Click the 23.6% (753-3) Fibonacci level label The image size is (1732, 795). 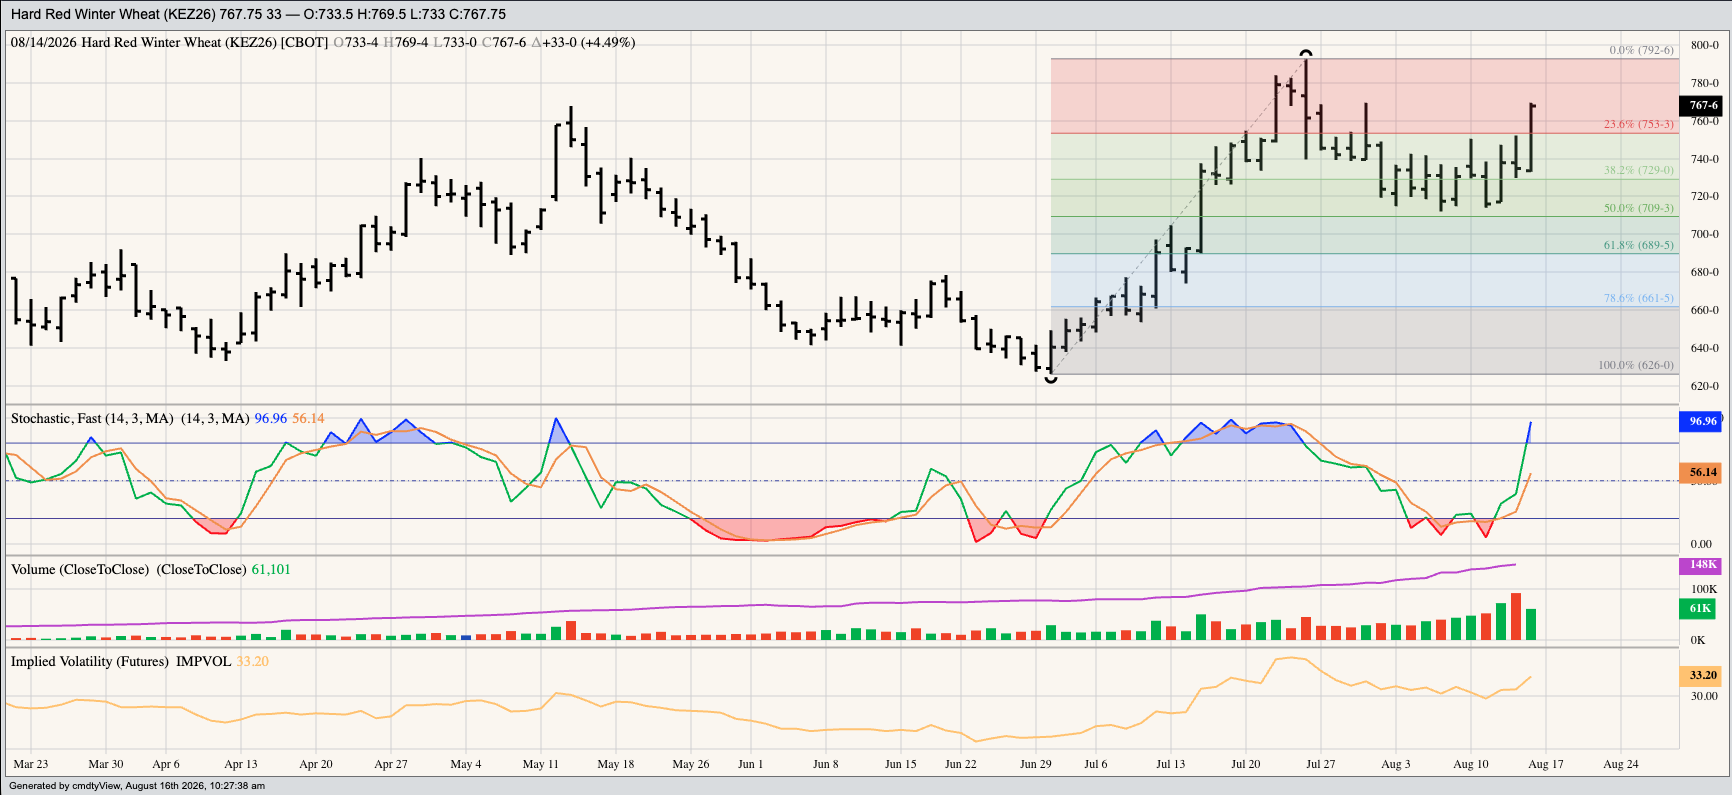1639,124
